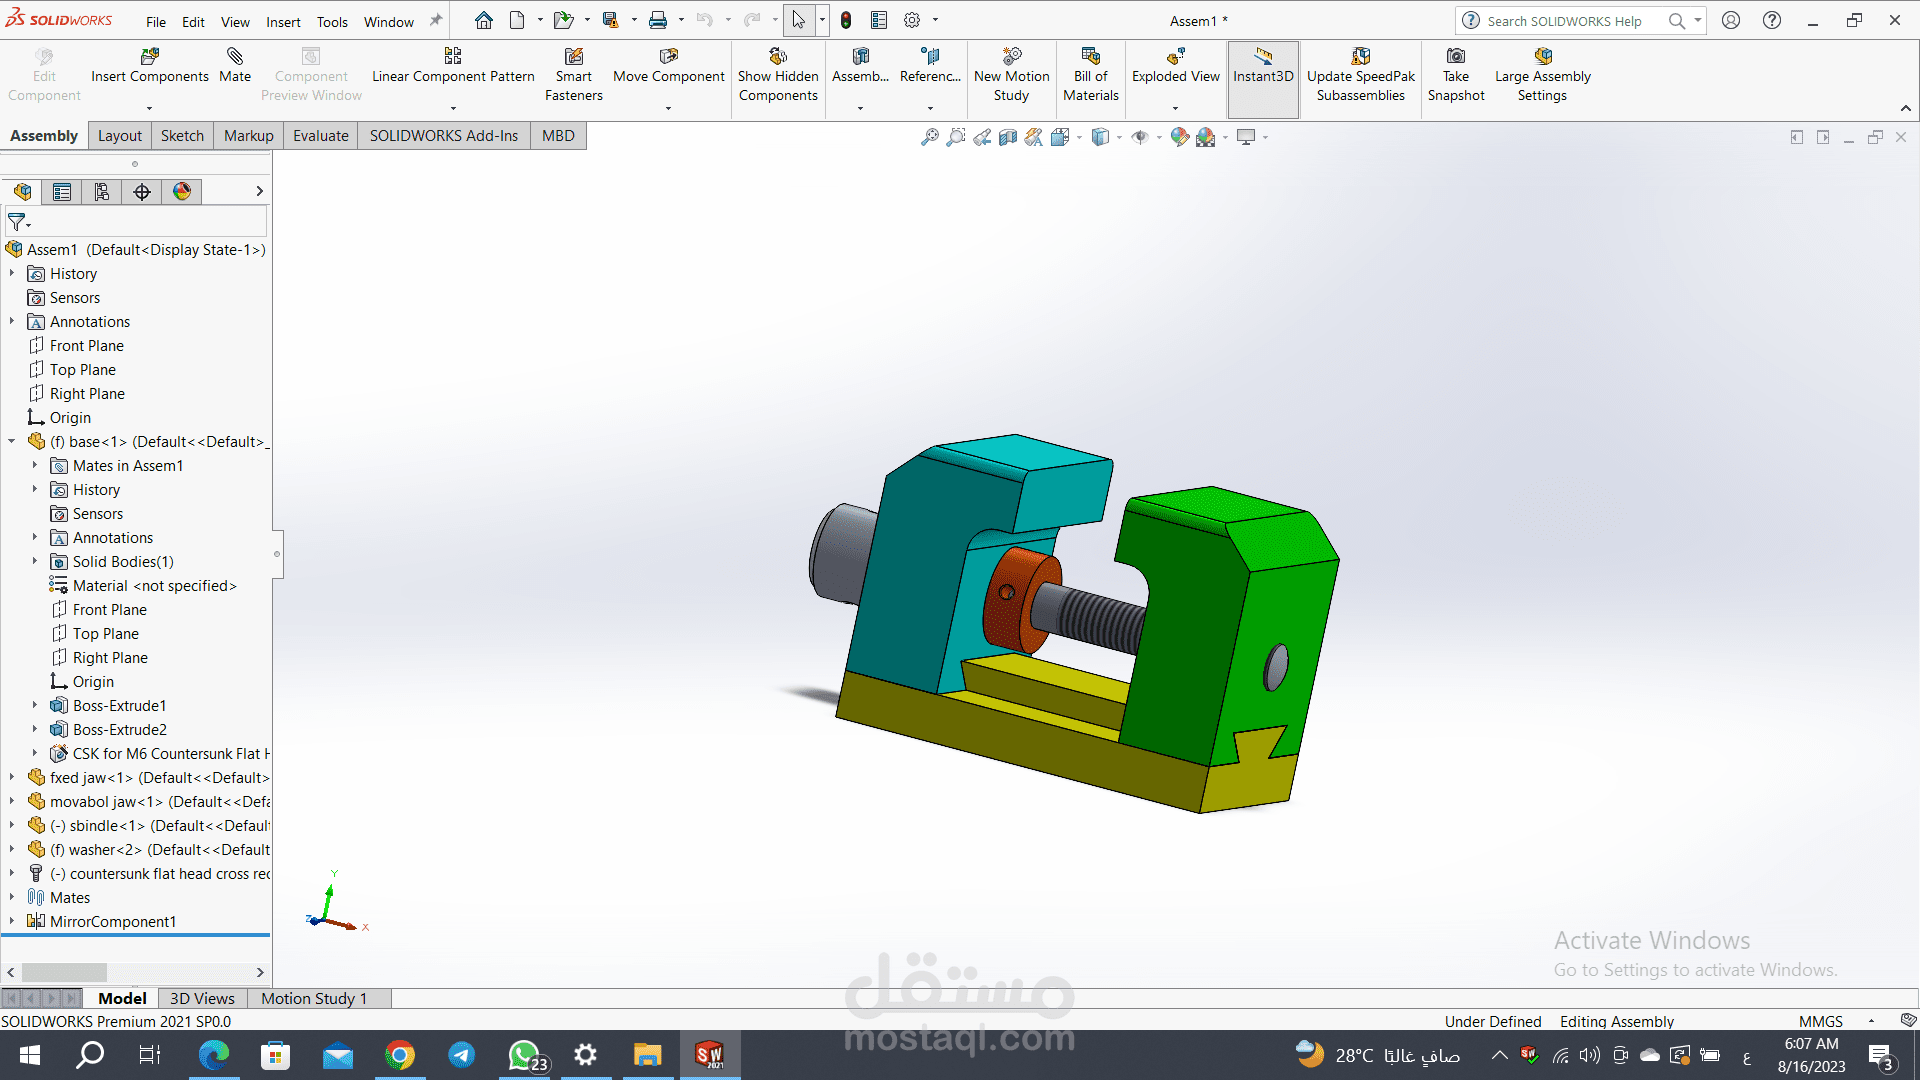Click the Exploded View tool
Viewport: 1920px width, 1080px height.
1176,66
